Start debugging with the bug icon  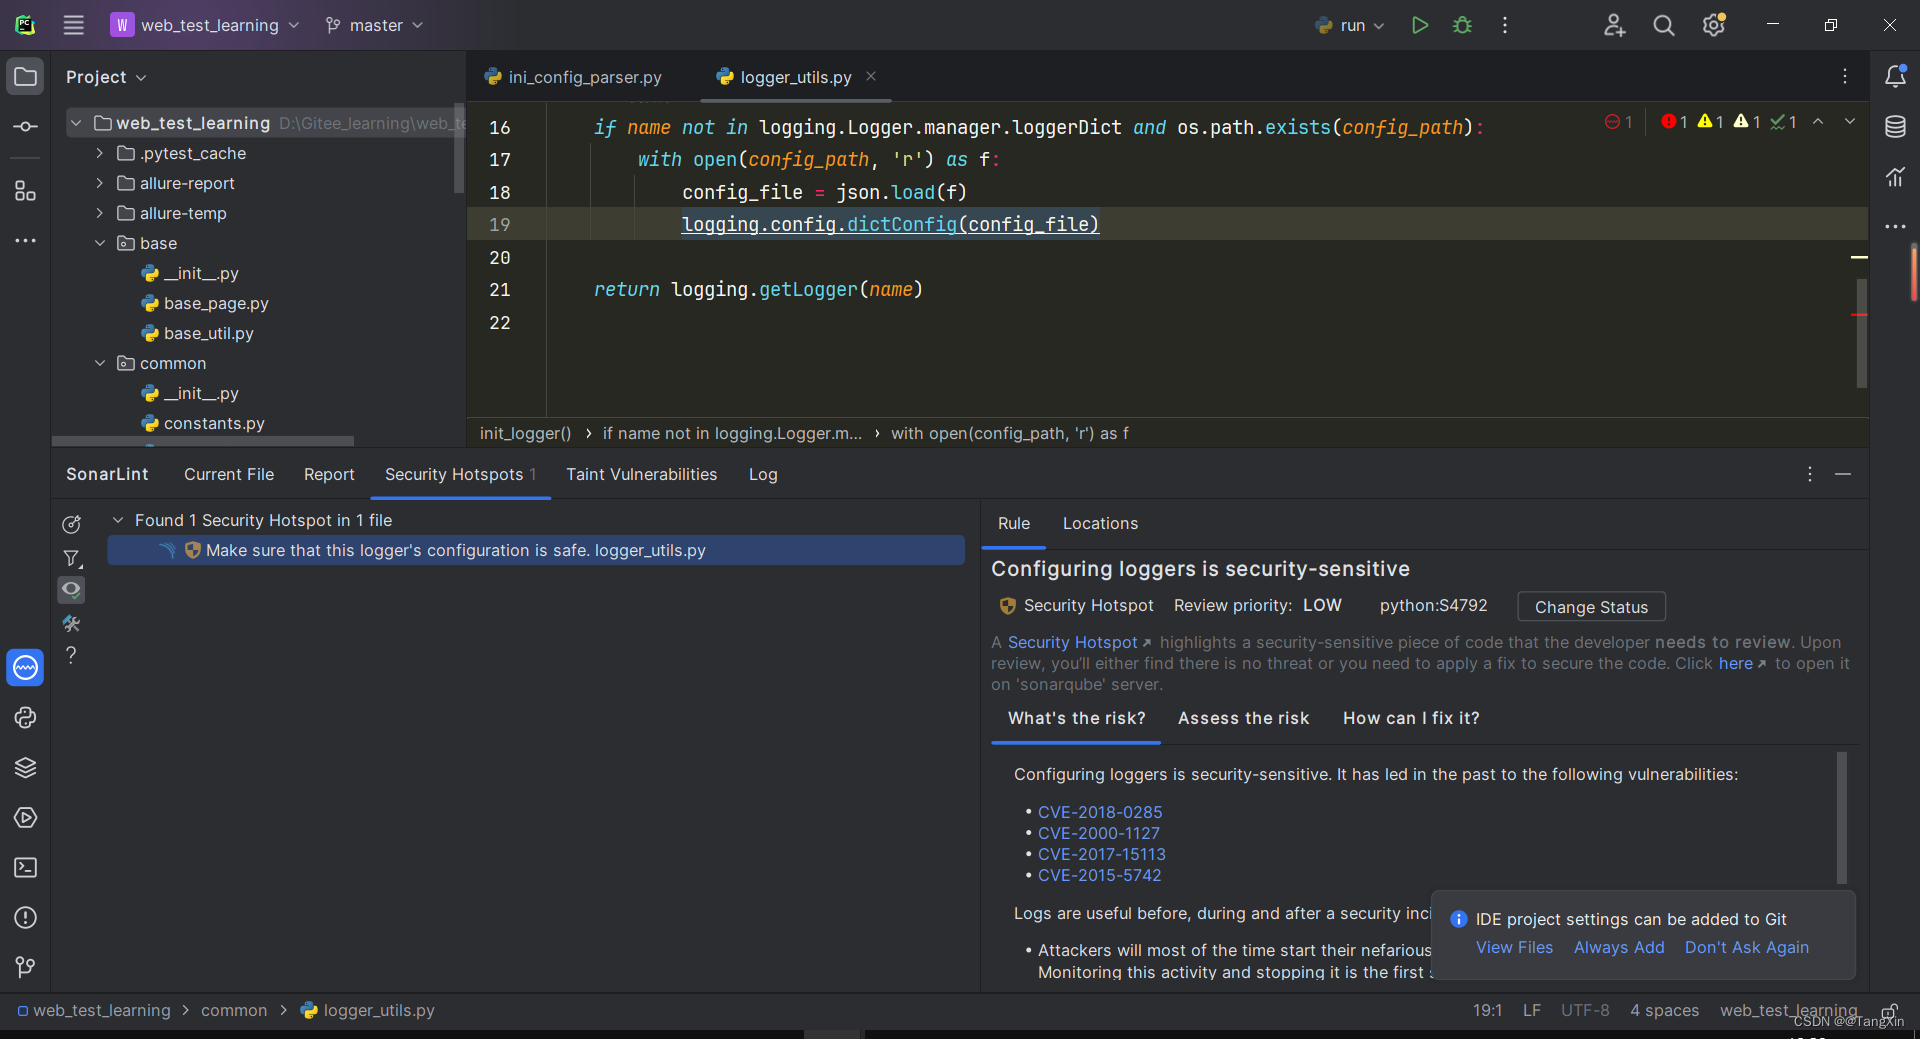tap(1462, 25)
